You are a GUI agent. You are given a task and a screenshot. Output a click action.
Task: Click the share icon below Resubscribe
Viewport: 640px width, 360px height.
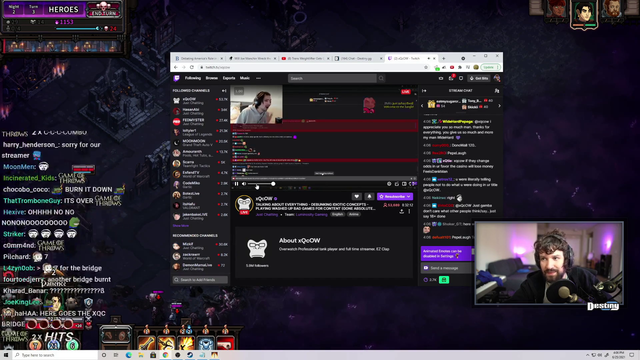pyautogui.click(x=402, y=211)
